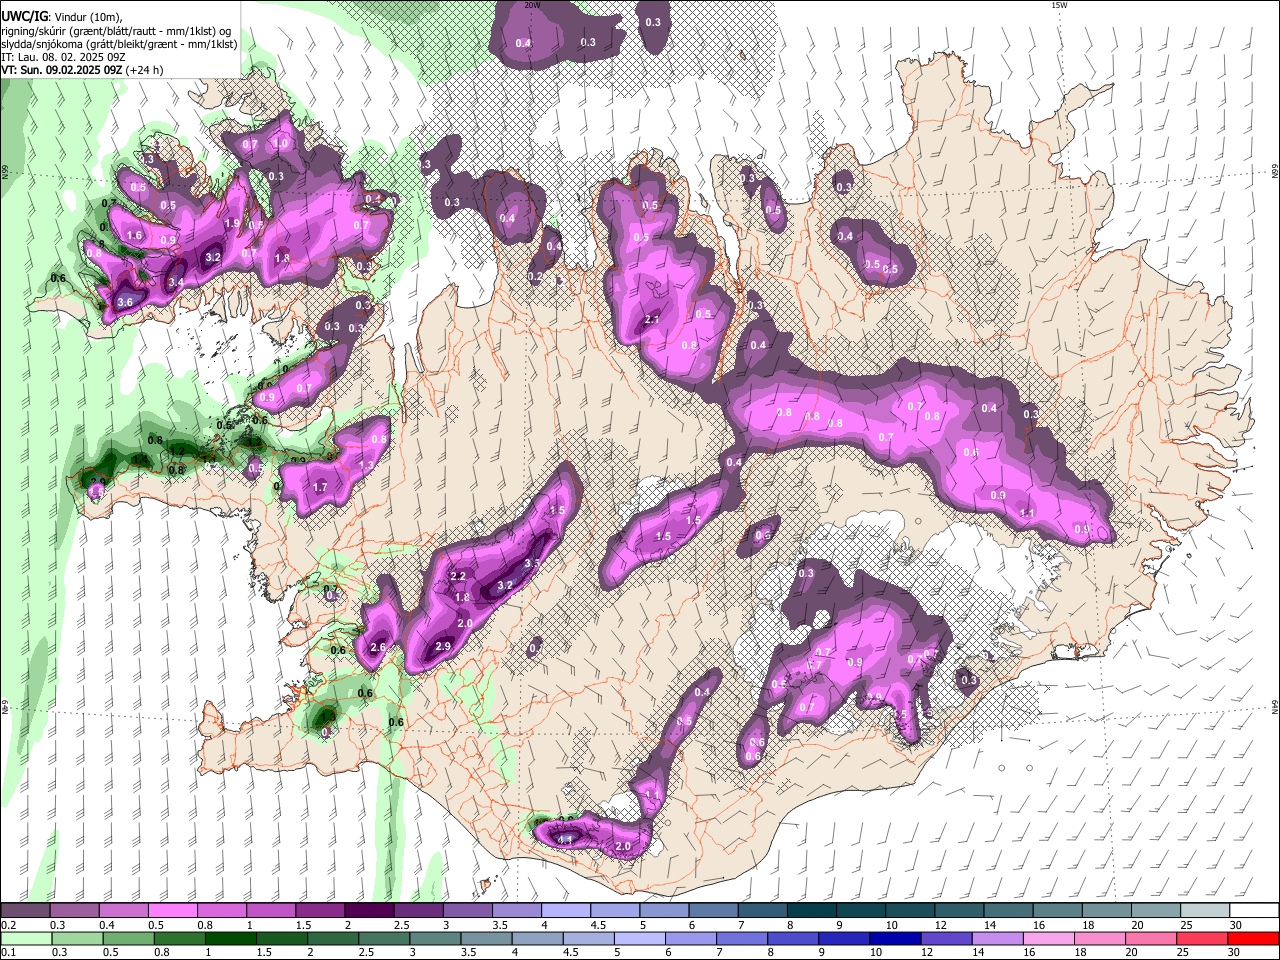The image size is (1280, 960).
Task: Click the 'rigning/skúrir' legend description line
Action: point(116,31)
